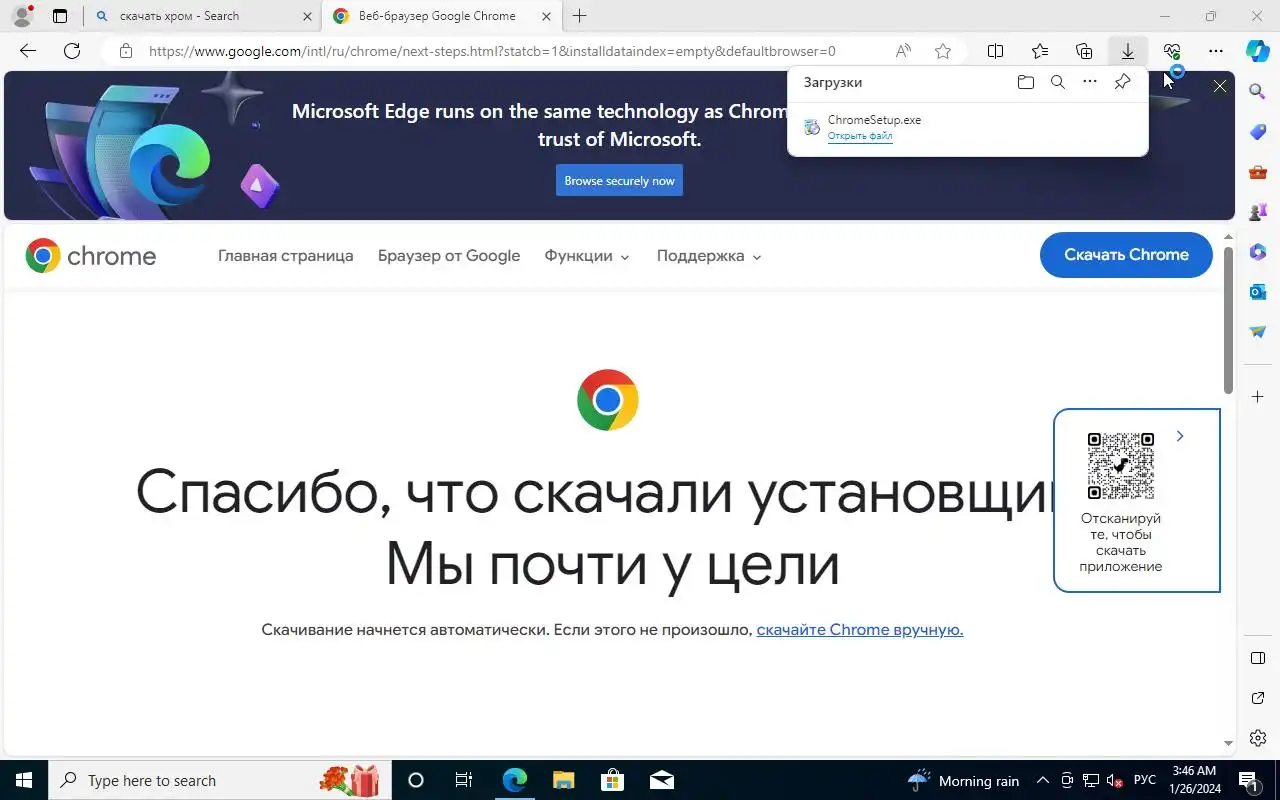The width and height of the screenshot is (1280, 800).
Task: Open sidebar Microsoft 365 icon
Action: pyautogui.click(x=1258, y=252)
